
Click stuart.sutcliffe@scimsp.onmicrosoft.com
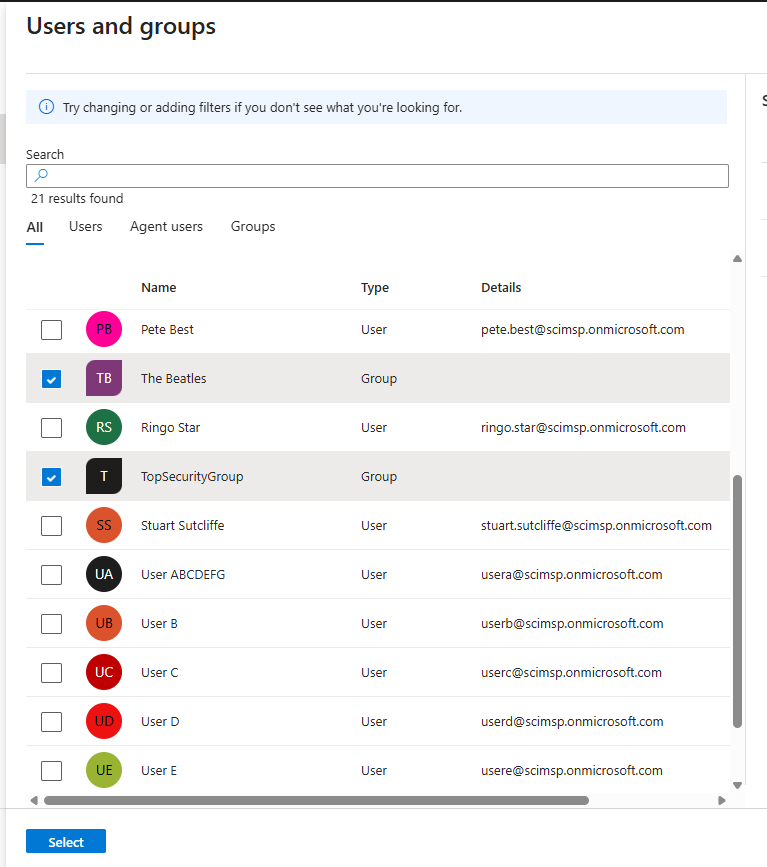[x=596, y=525]
